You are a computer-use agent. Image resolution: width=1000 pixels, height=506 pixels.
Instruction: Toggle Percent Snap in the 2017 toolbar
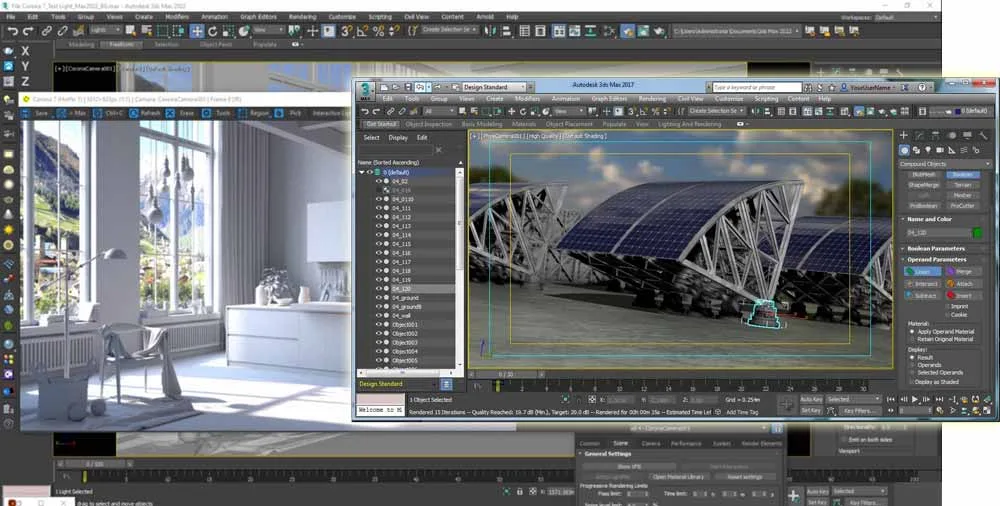[655, 111]
